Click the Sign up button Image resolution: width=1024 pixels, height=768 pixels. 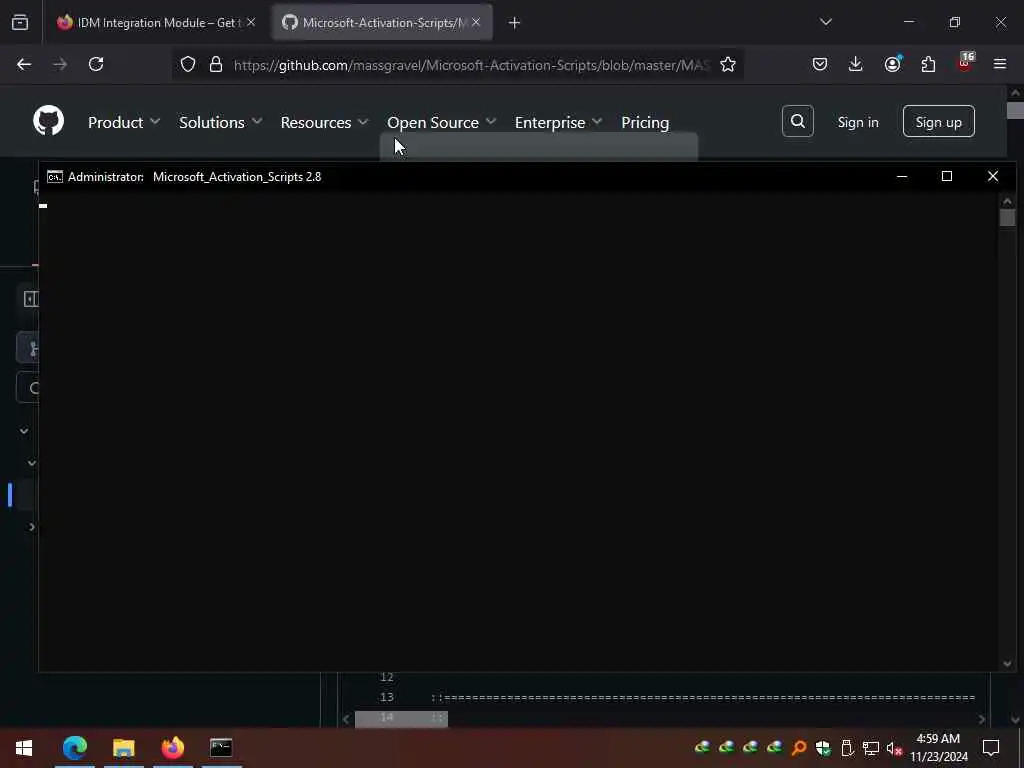(938, 121)
